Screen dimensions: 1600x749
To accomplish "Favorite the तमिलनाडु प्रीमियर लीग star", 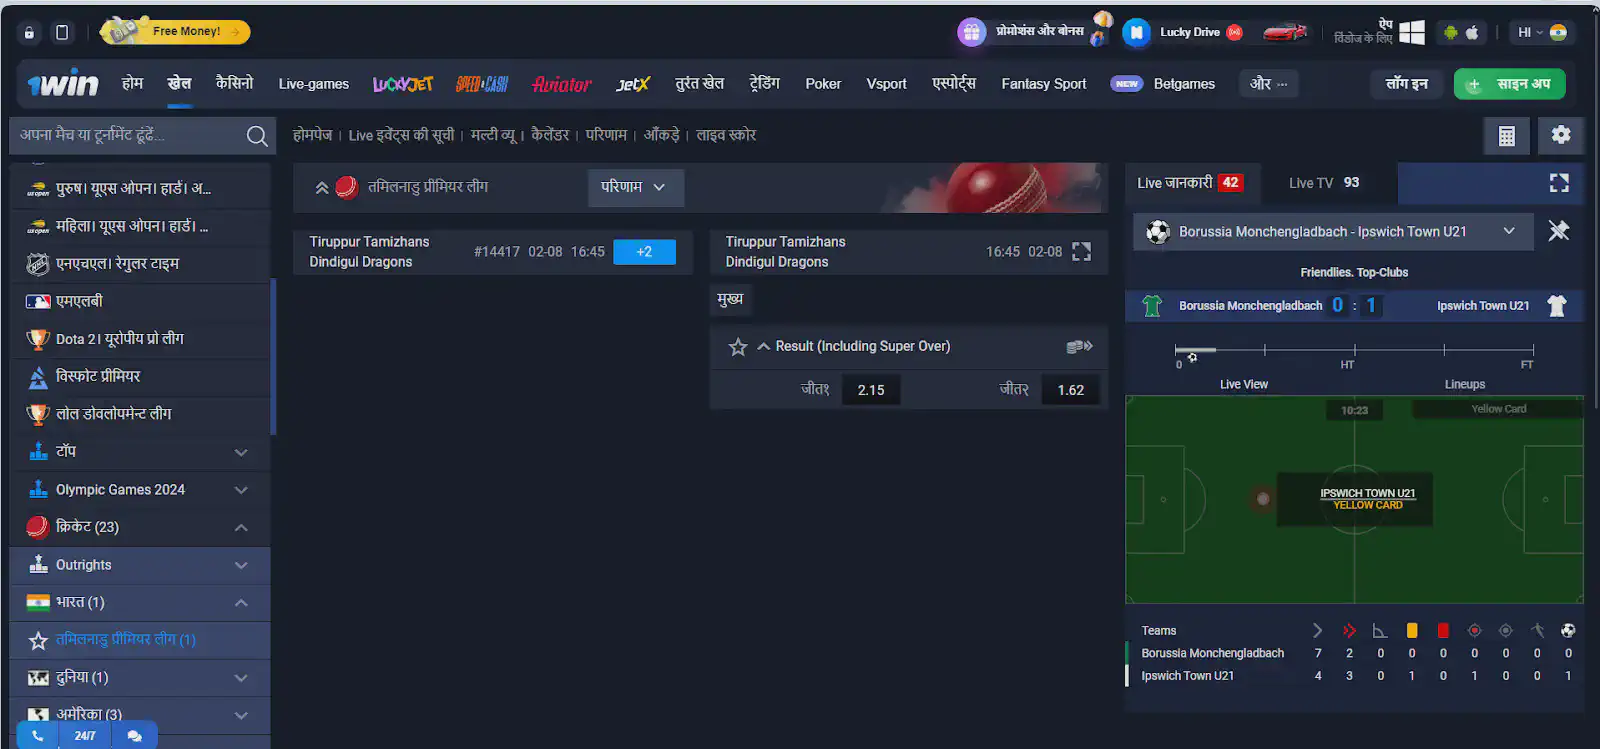I will 39,641.
